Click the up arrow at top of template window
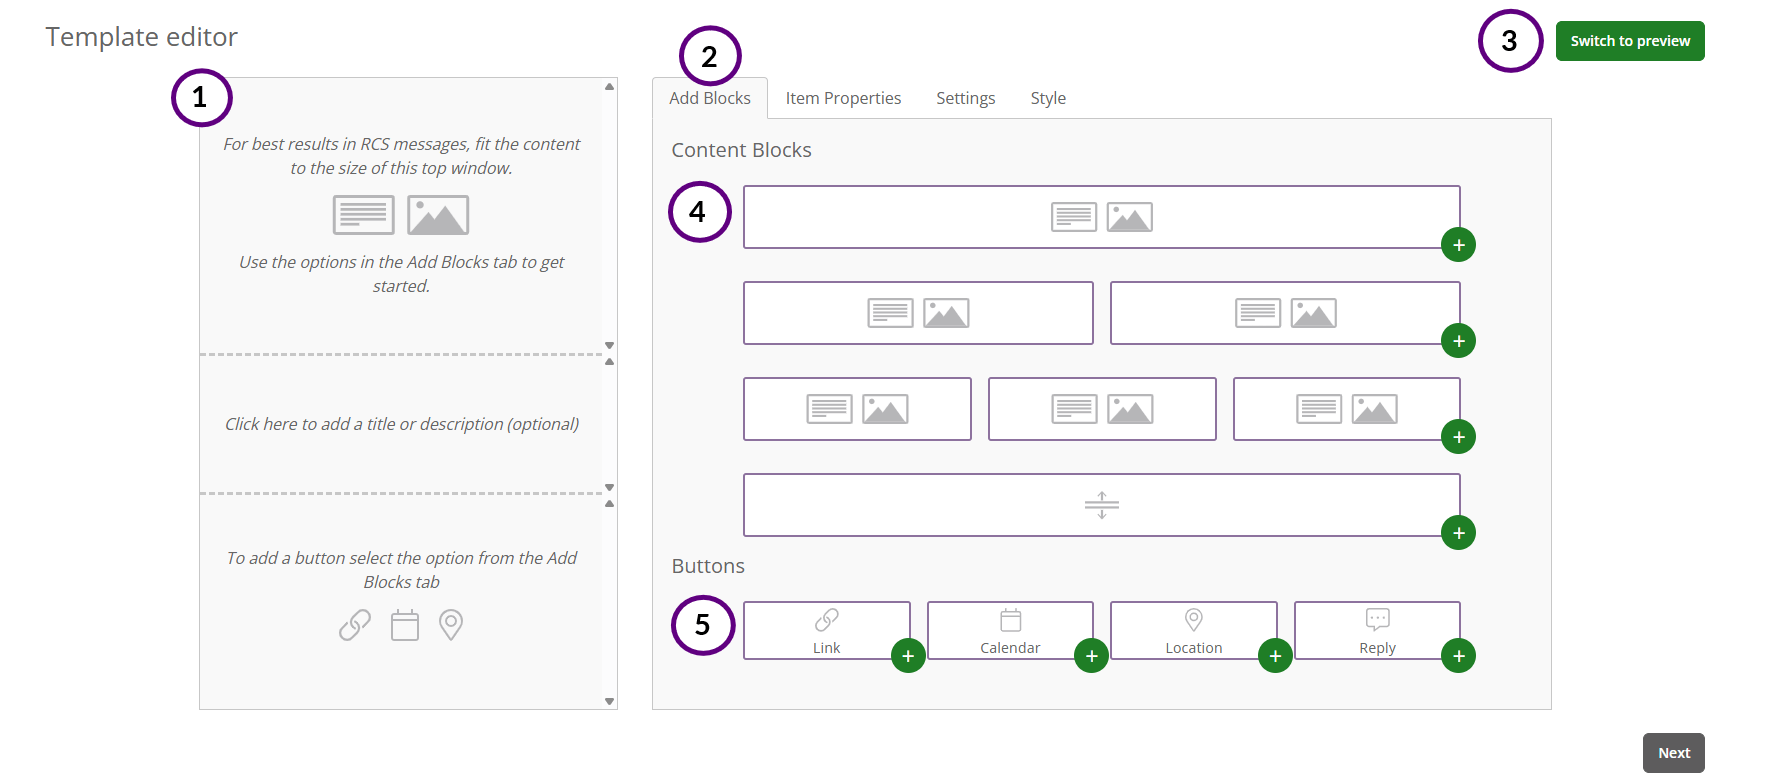The height and width of the screenshot is (781, 1787). pos(609,87)
